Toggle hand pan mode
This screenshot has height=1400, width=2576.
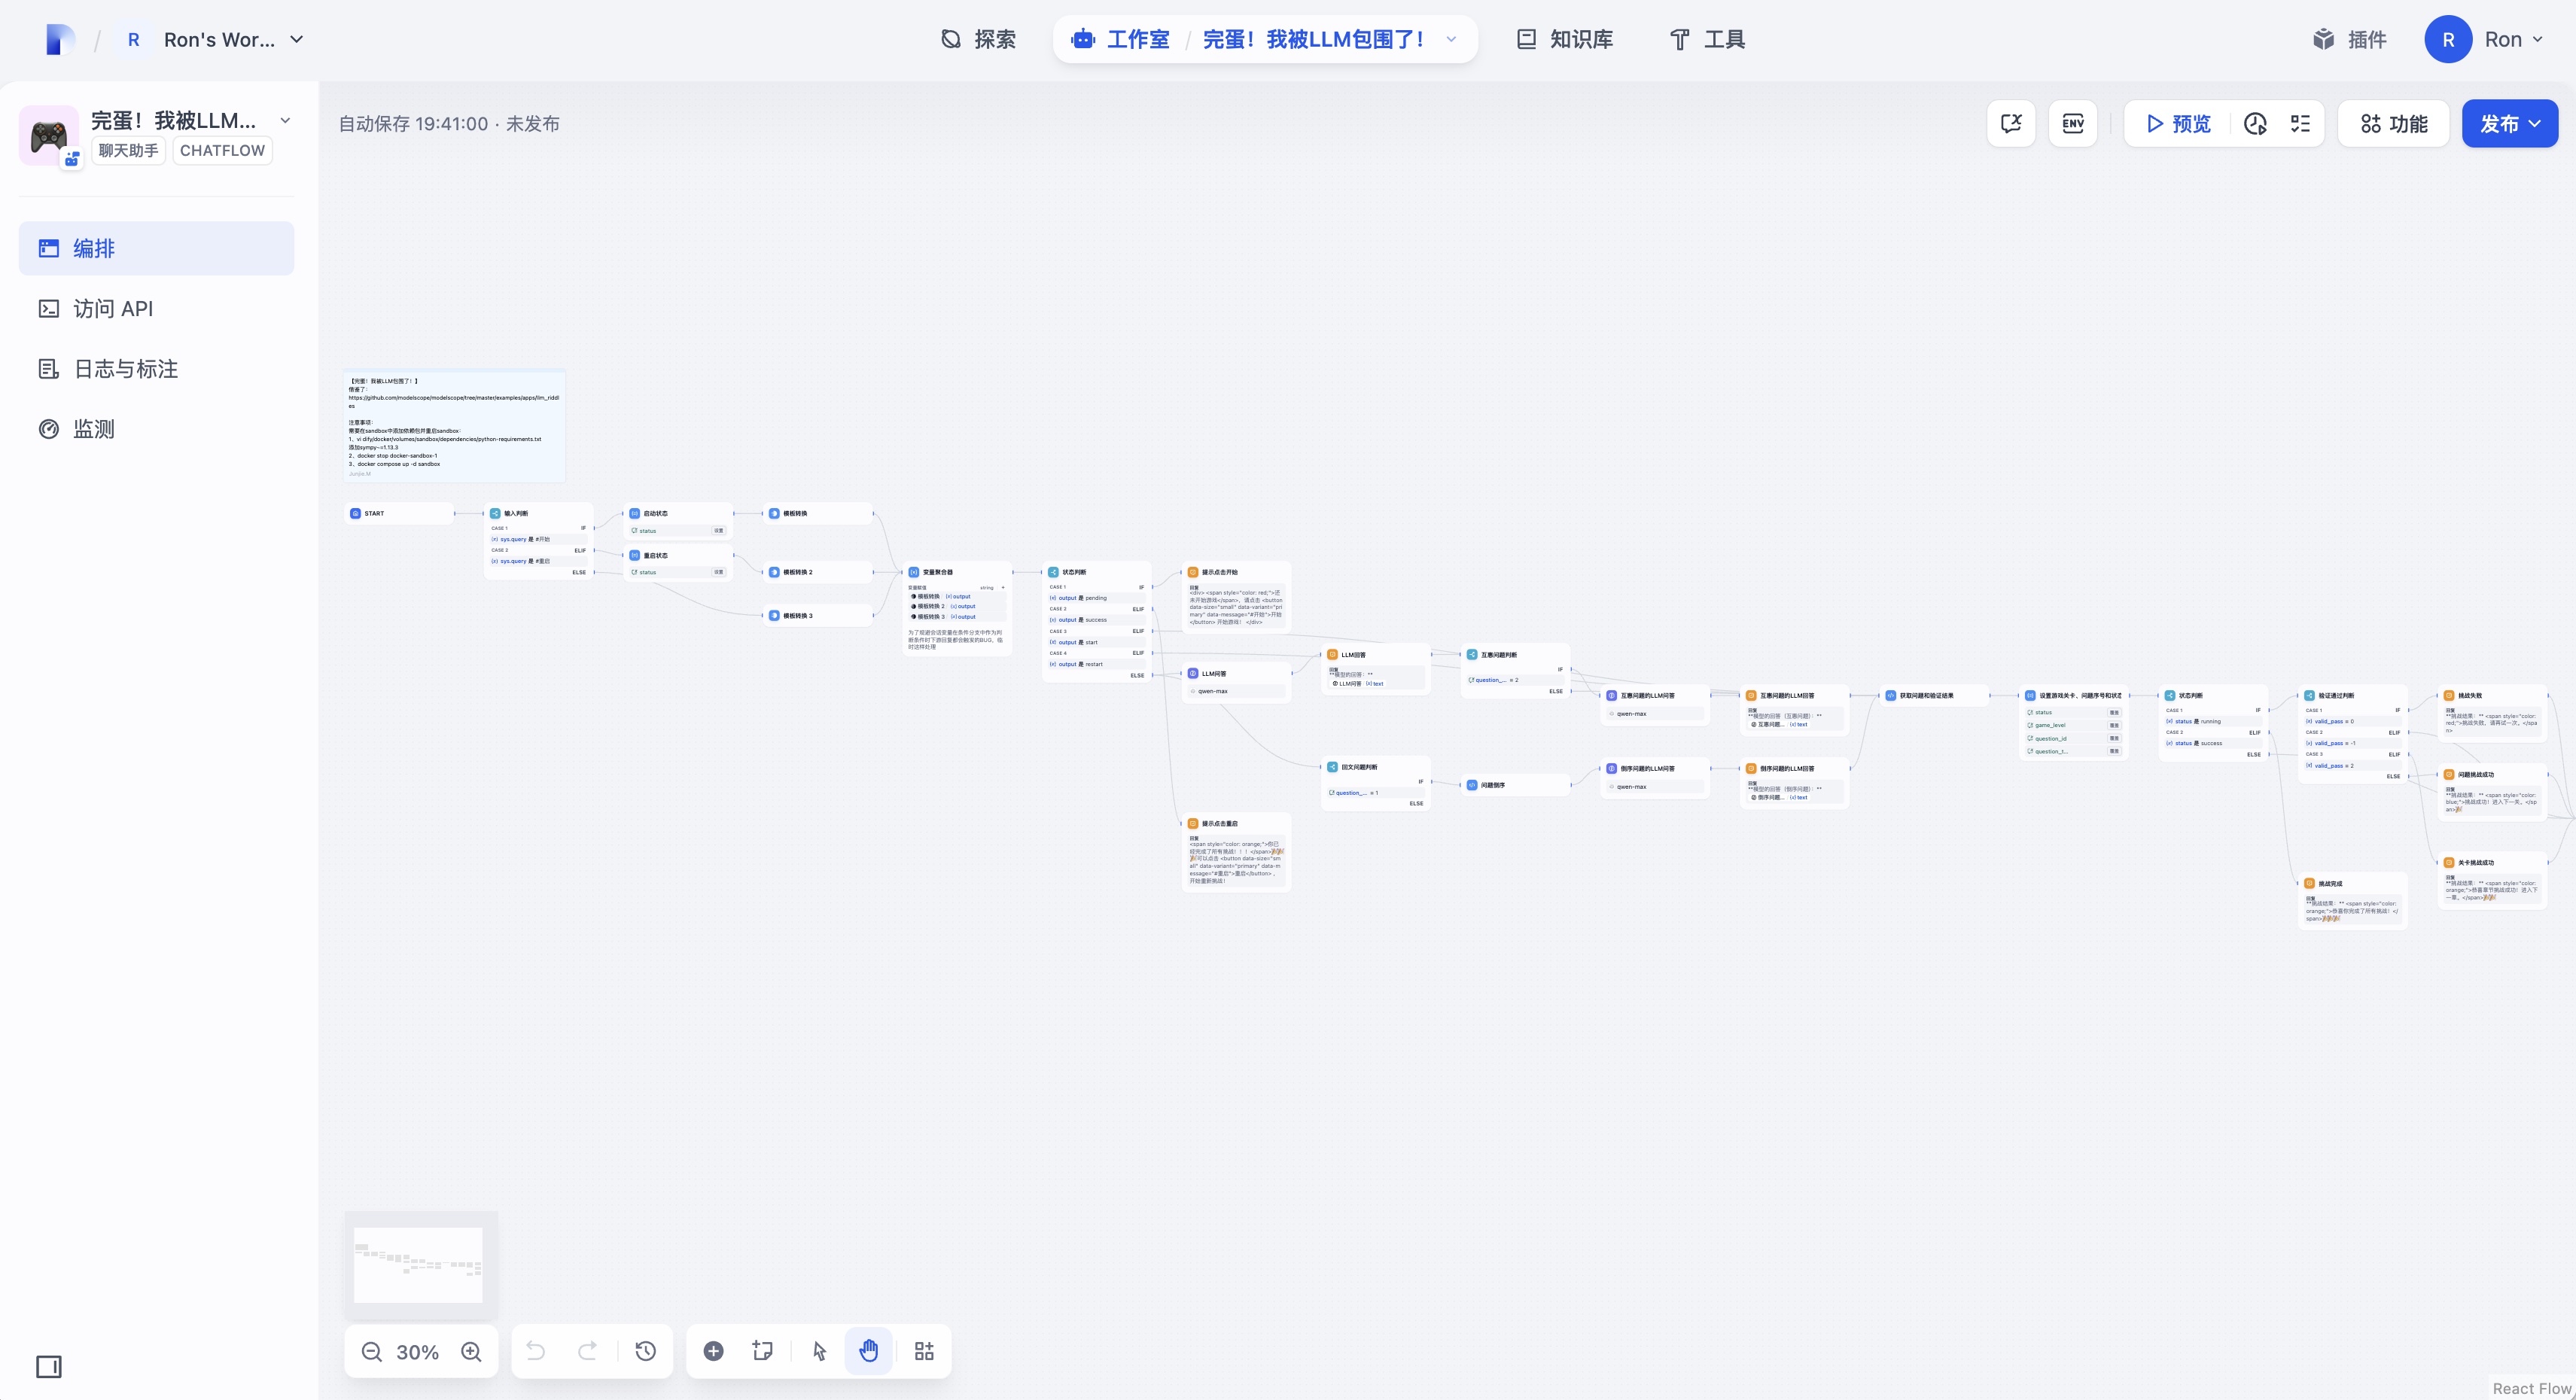coord(868,1352)
